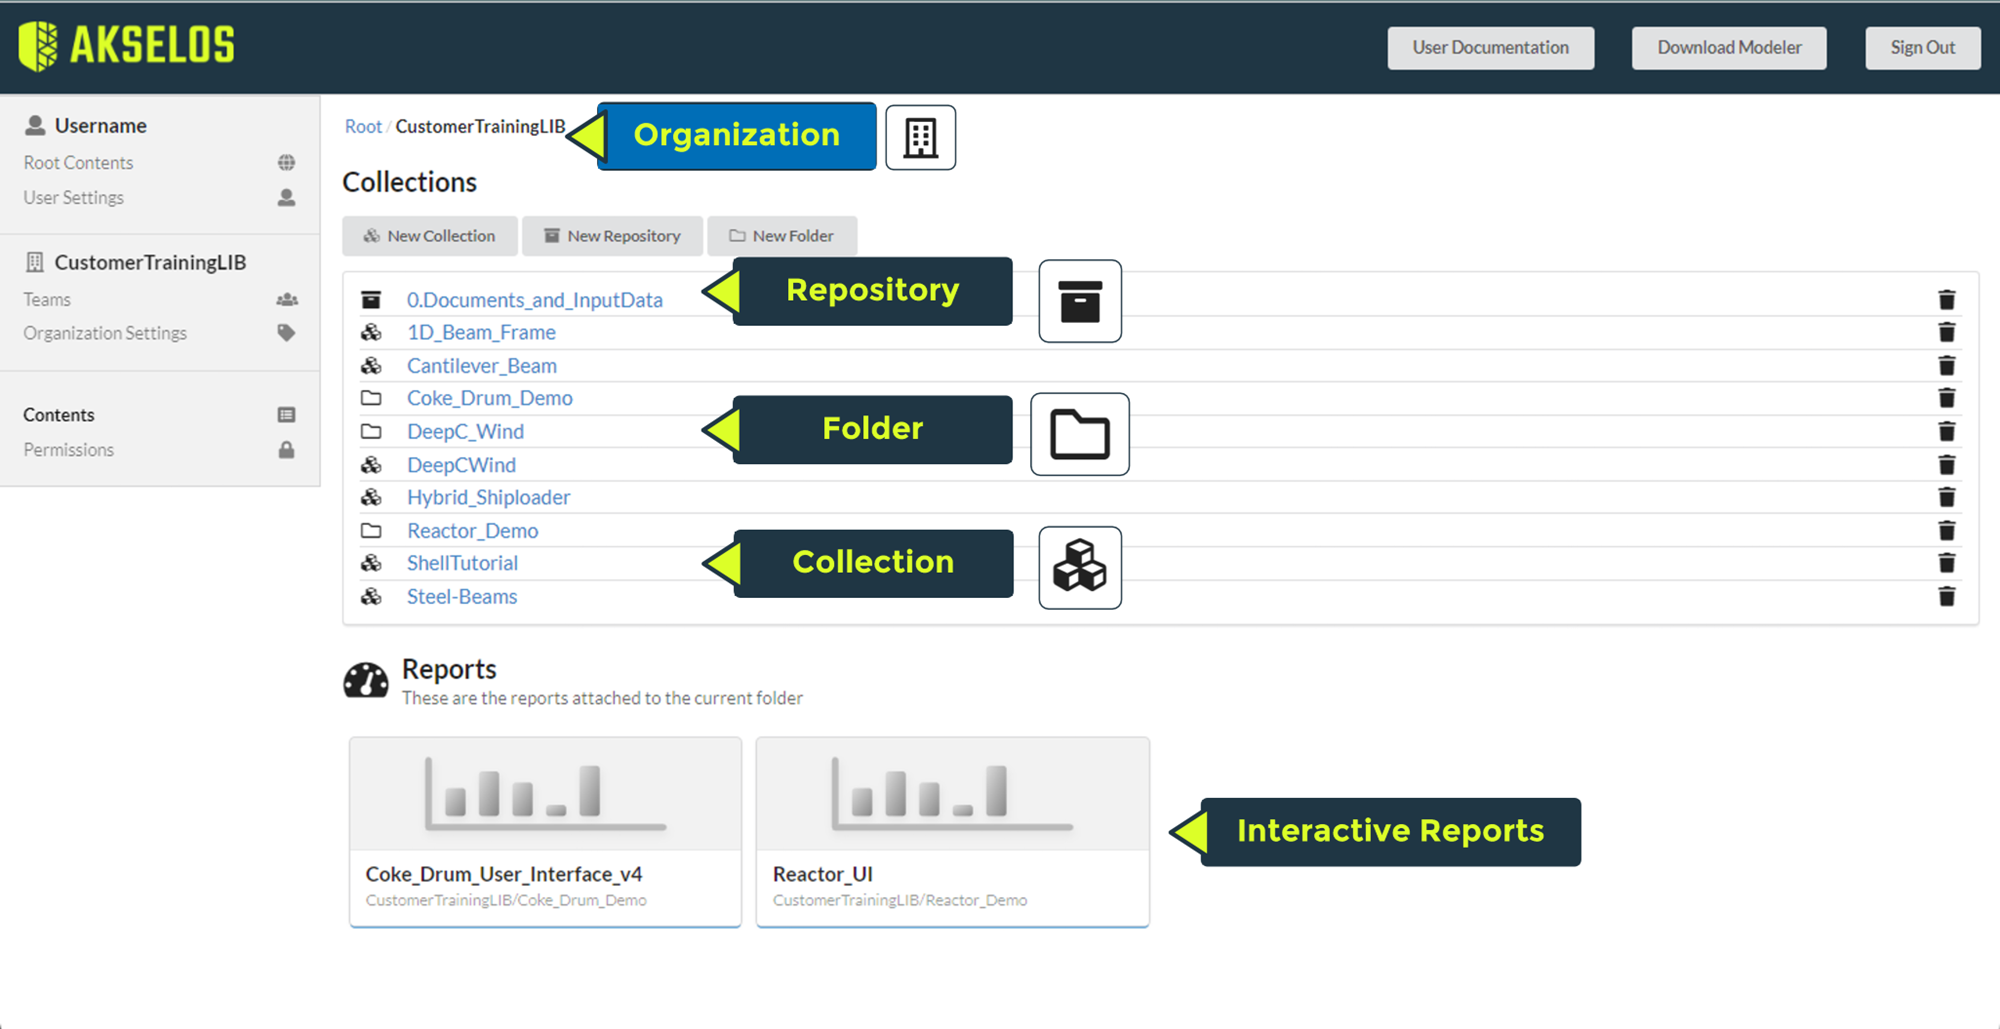Click the trash icon for Steel-Beams
The image size is (2000, 1029).
pyautogui.click(x=1946, y=596)
